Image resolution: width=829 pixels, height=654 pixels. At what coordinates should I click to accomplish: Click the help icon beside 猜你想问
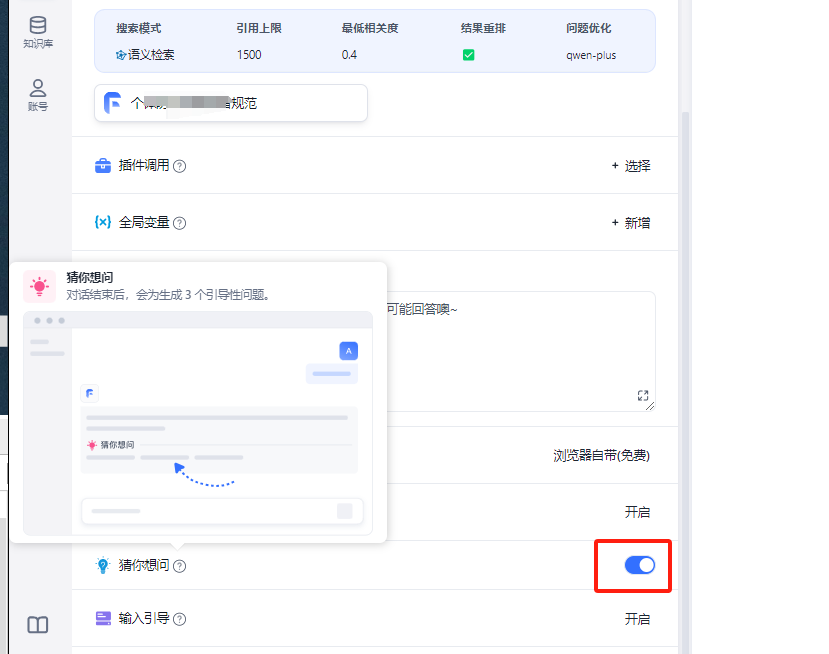[x=179, y=566]
